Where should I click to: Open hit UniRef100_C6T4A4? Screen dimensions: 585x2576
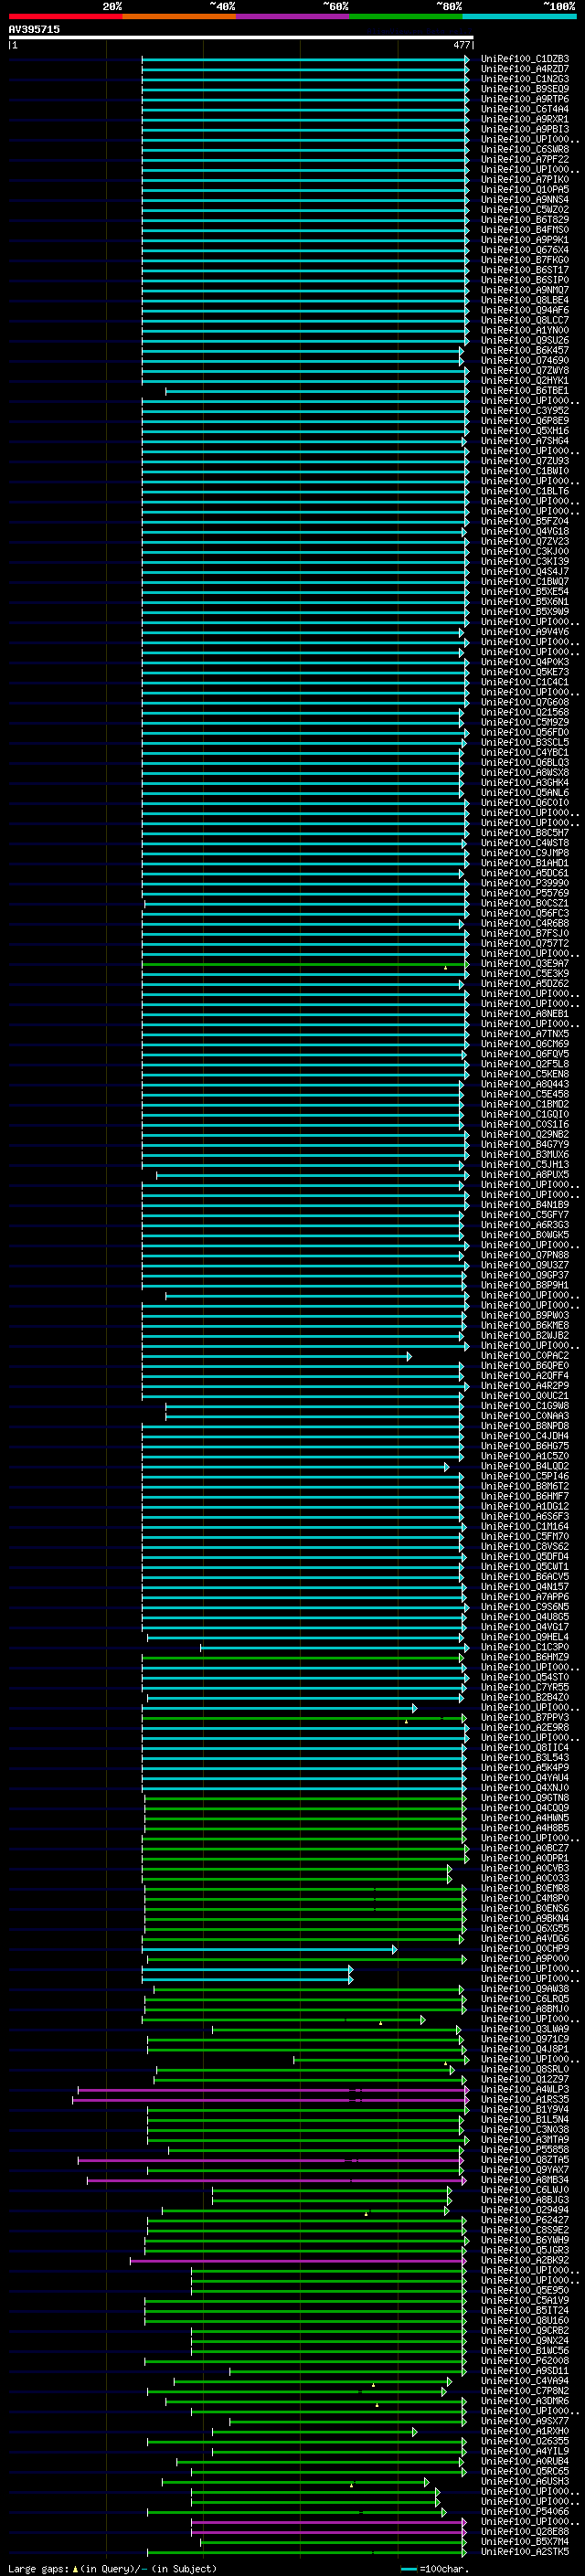(x=525, y=109)
